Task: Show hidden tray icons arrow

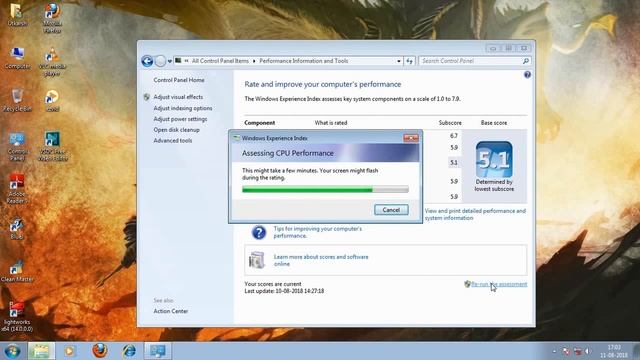Action: [x=554, y=351]
